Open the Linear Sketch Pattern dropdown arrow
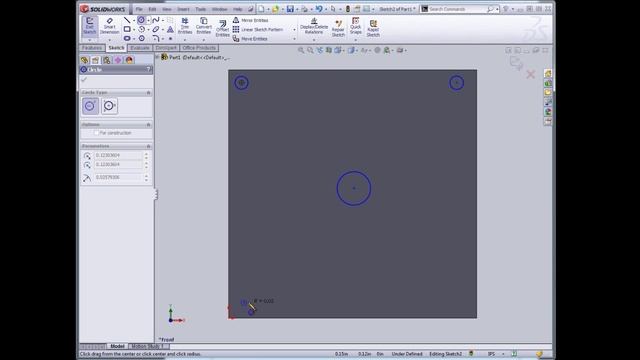 click(294, 30)
